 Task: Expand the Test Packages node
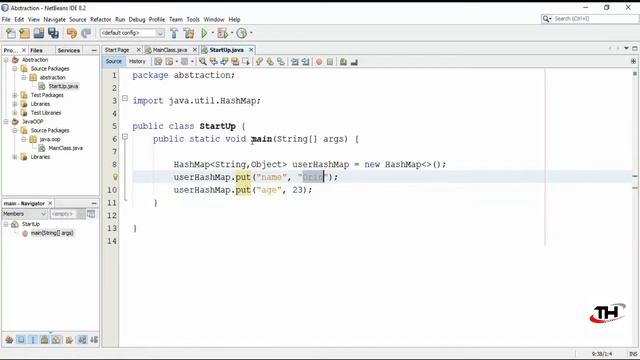15,95
